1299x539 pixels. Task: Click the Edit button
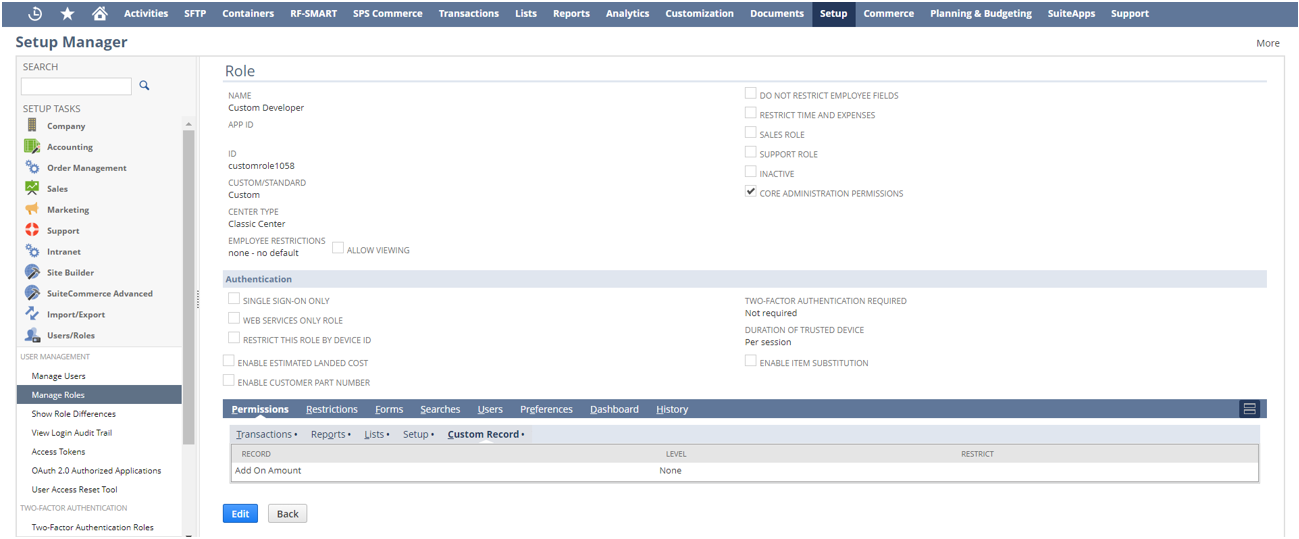tap(240, 513)
